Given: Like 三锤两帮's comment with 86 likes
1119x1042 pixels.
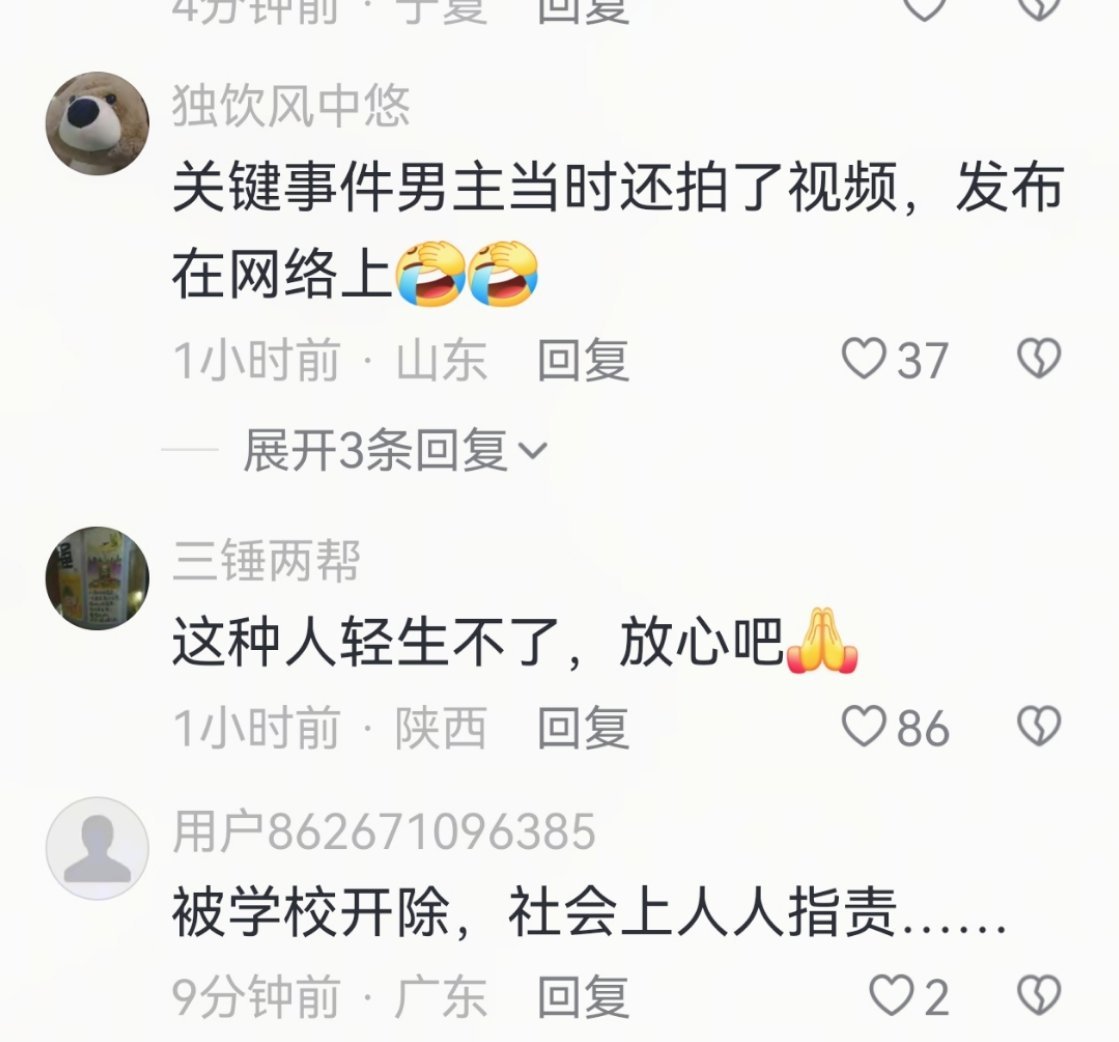Looking at the screenshot, I should [x=864, y=727].
